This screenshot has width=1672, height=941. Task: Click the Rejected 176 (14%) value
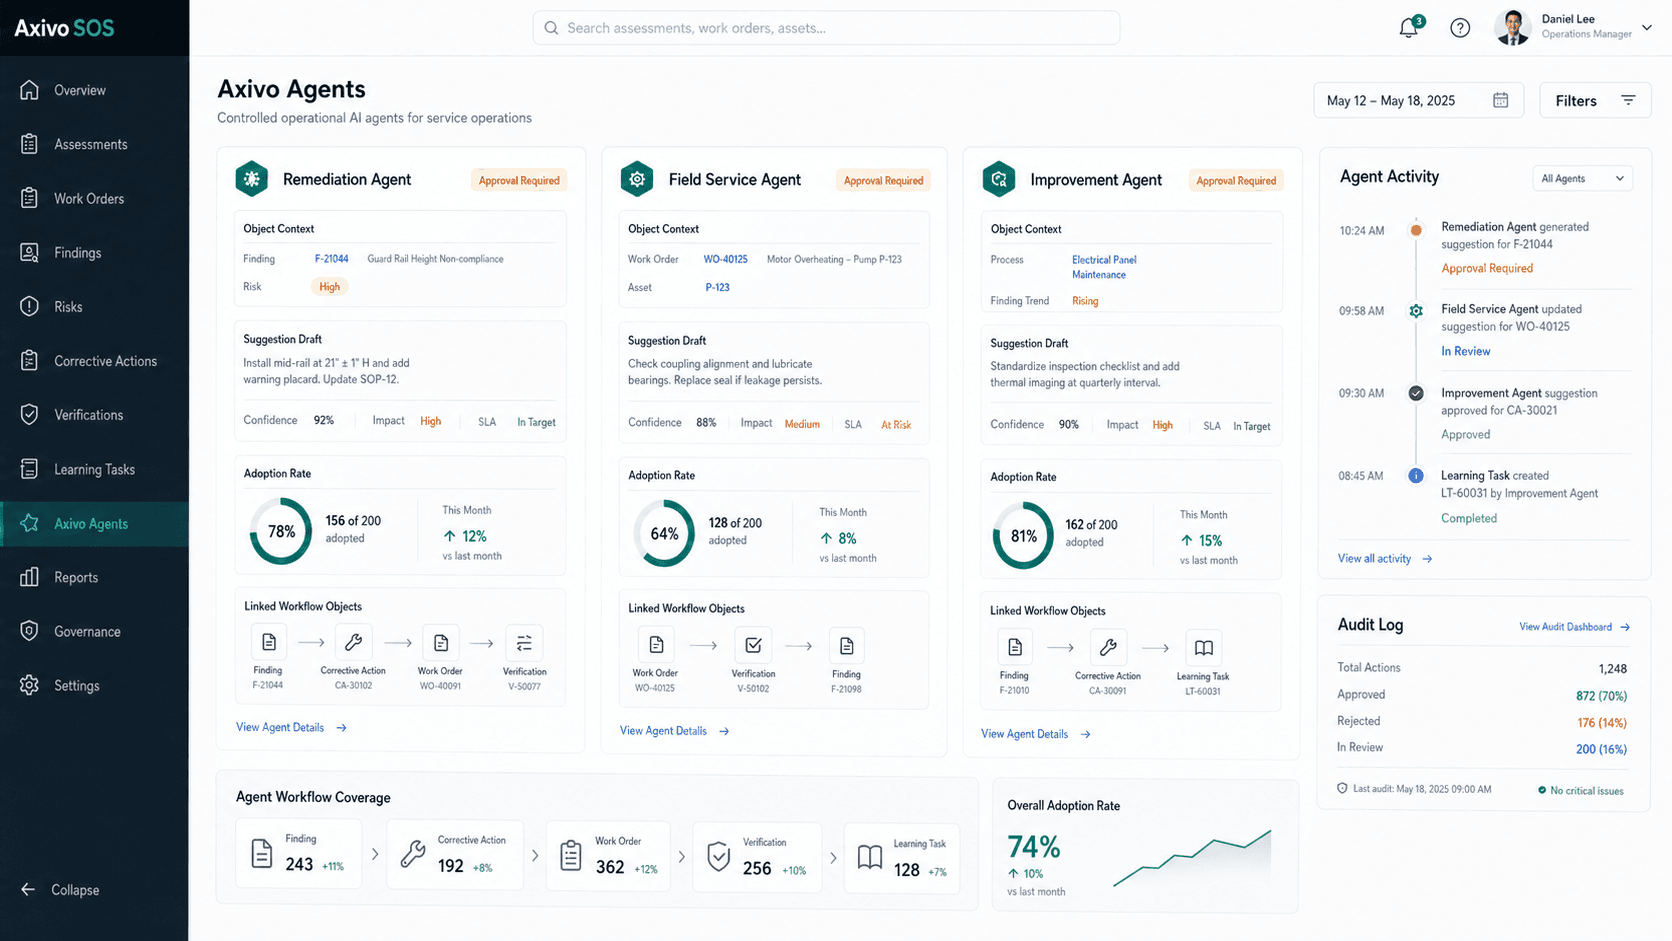(x=1602, y=722)
